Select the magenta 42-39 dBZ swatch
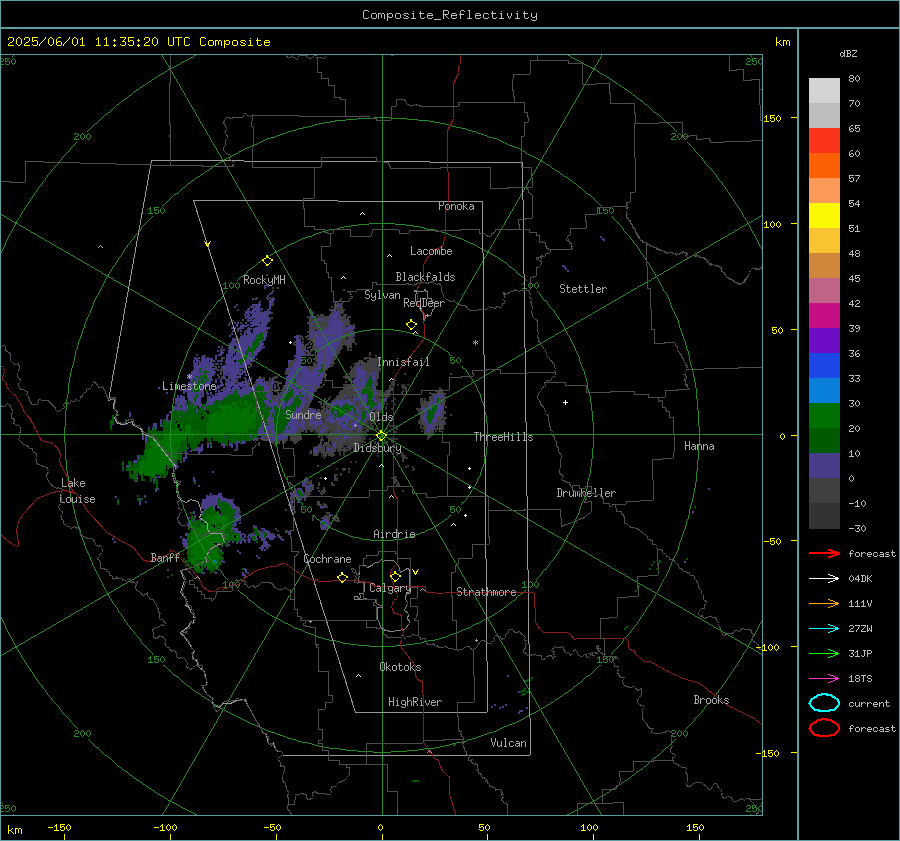900x841 pixels. (x=824, y=316)
